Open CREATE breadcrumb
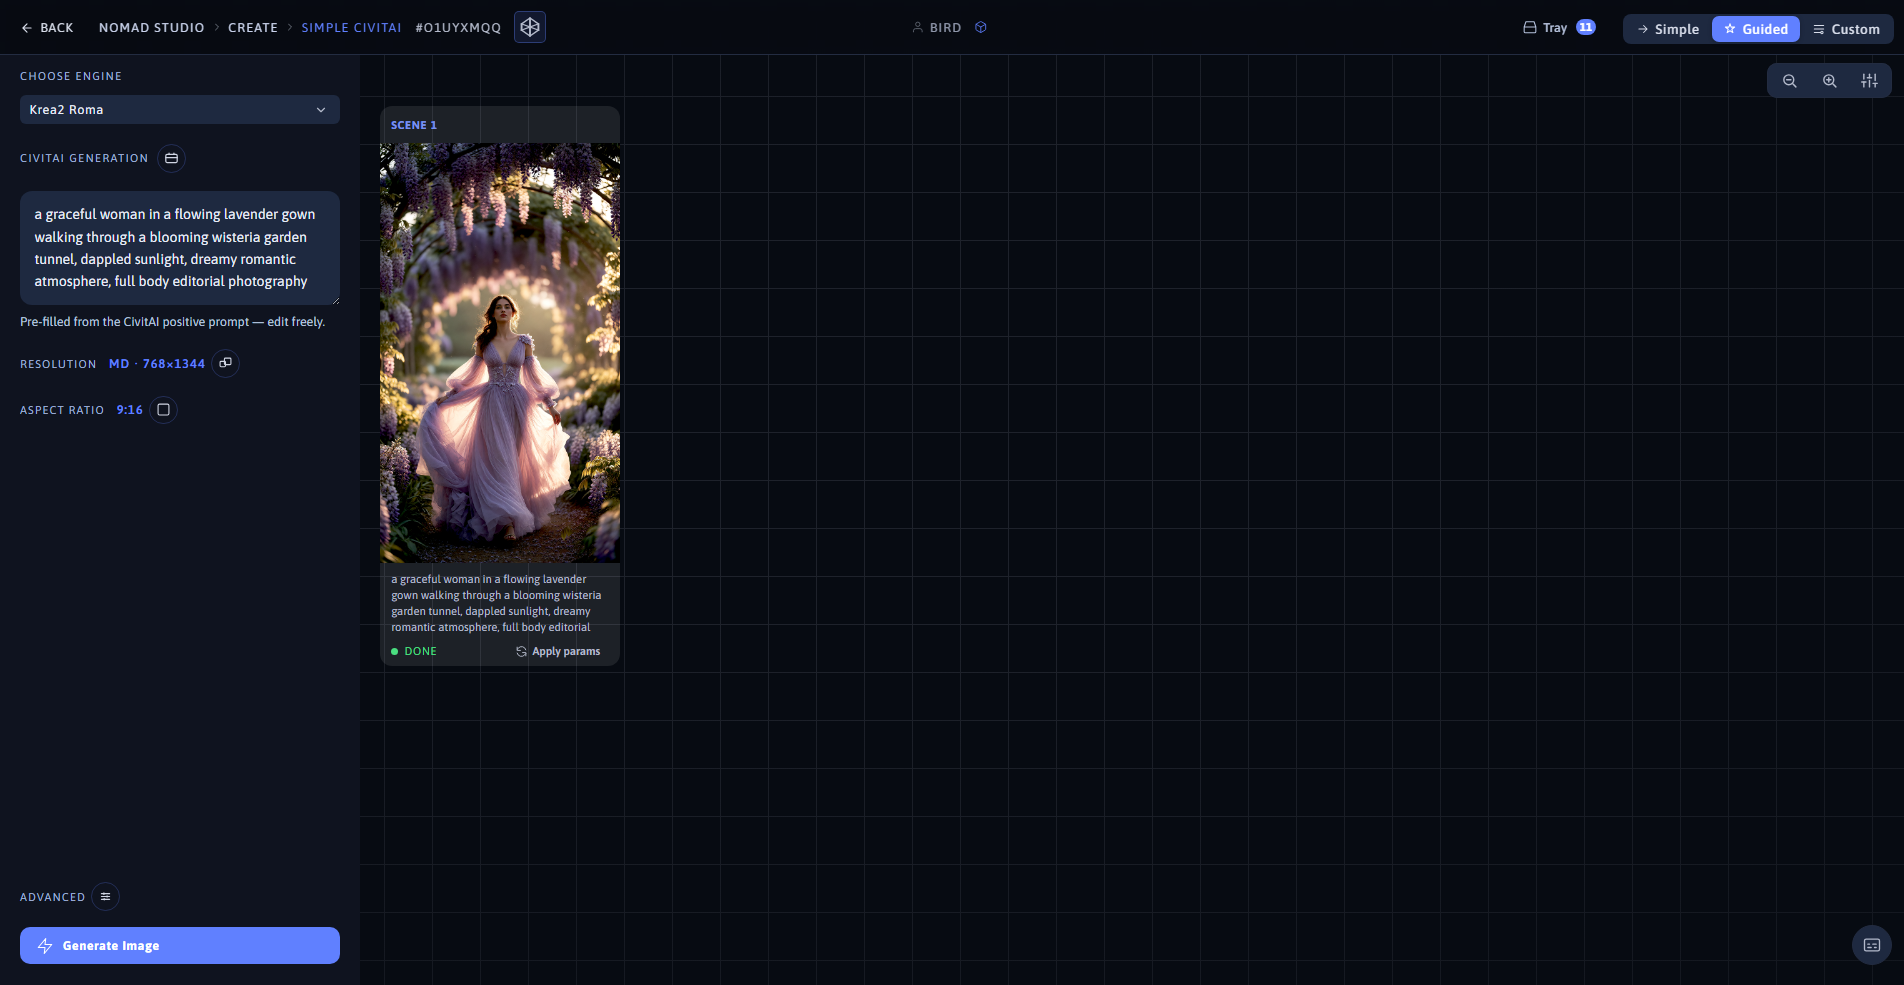The height and width of the screenshot is (985, 1904). point(253,28)
